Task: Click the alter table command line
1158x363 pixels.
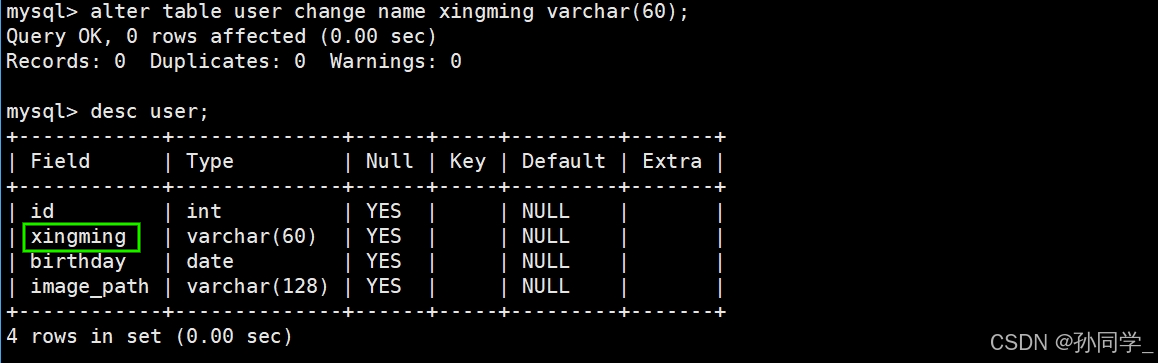Action: [x=347, y=13]
